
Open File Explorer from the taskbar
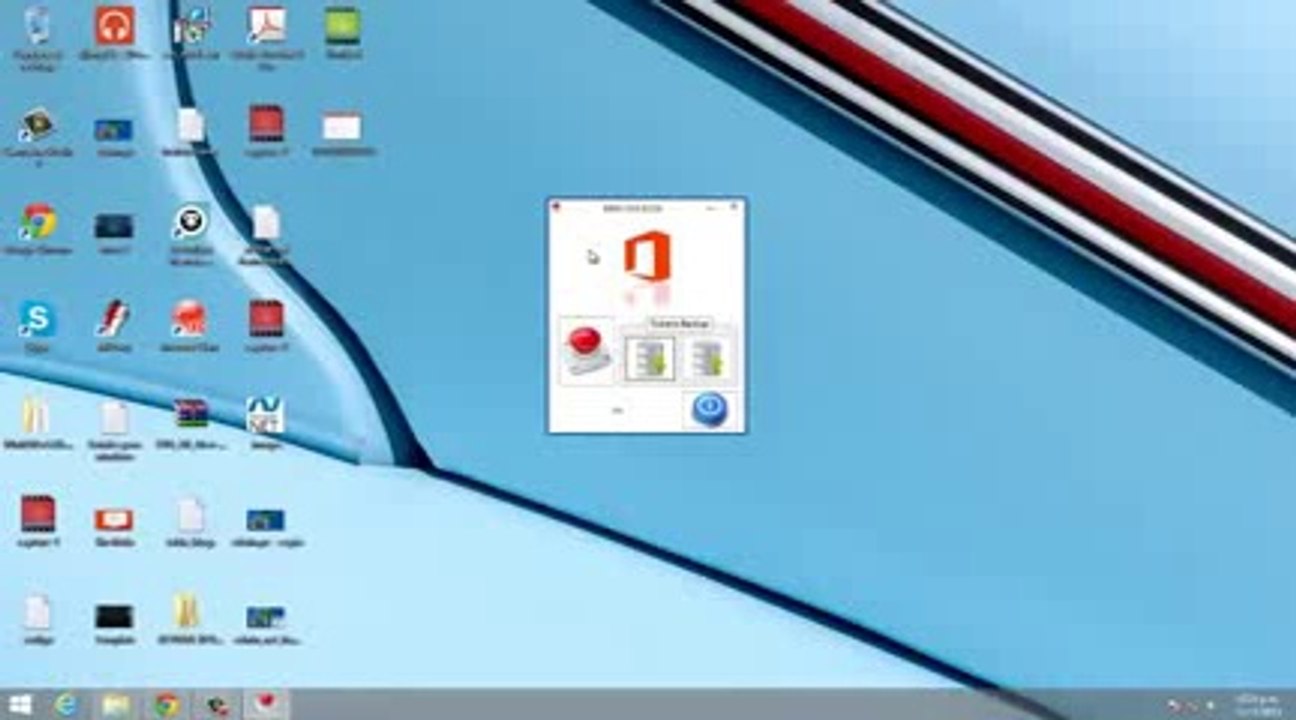click(x=116, y=705)
